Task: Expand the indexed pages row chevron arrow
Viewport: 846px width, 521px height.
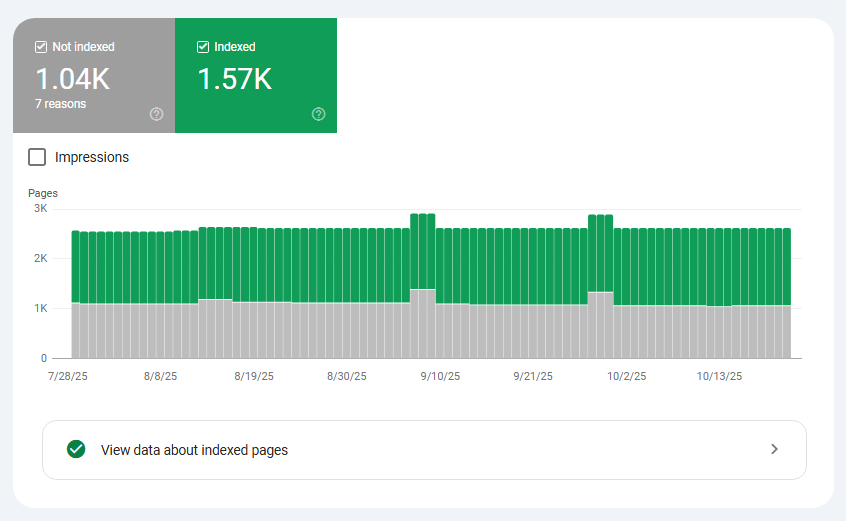Action: 773,449
